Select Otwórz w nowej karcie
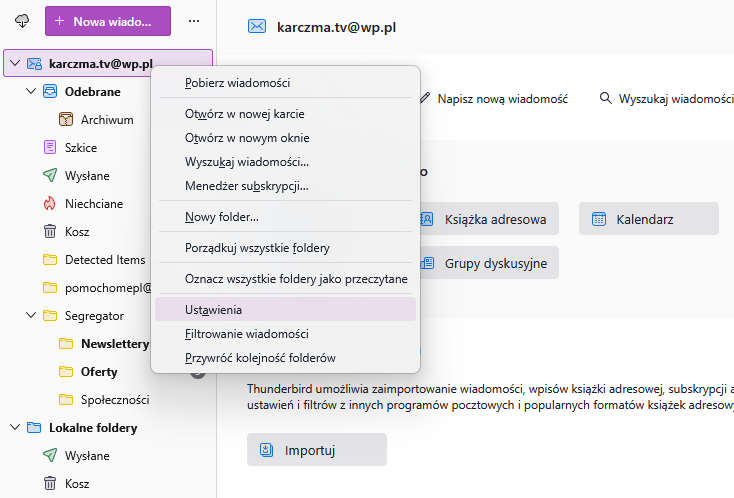 pos(285,114)
